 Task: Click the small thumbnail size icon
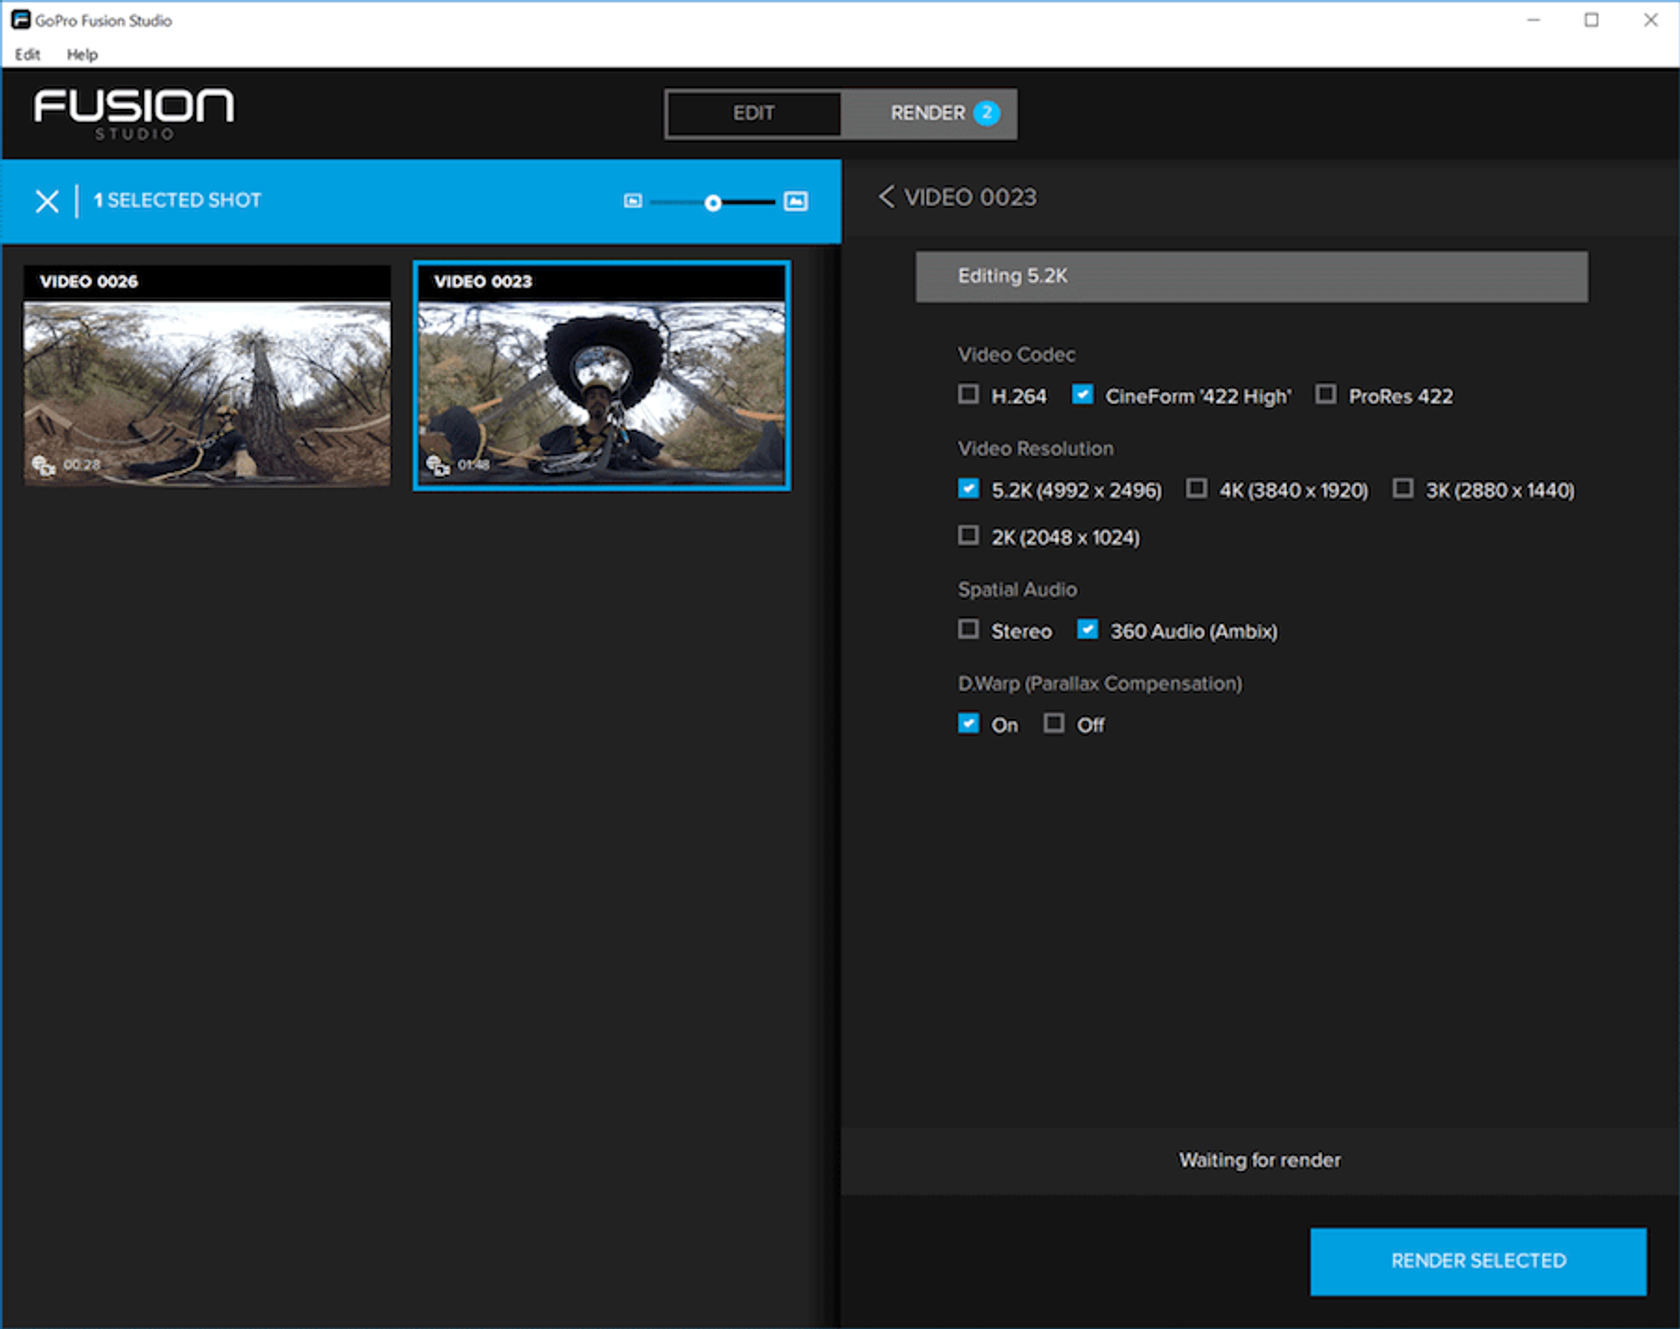click(633, 201)
